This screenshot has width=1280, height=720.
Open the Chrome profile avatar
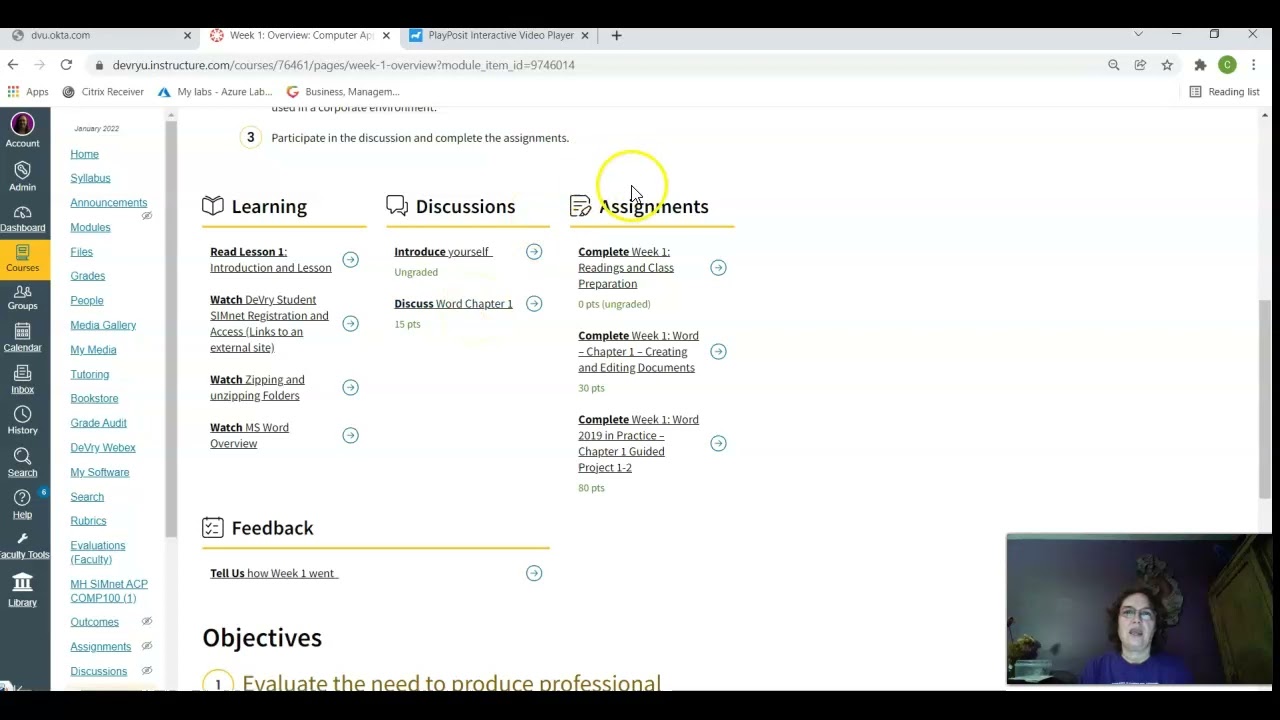pyautogui.click(x=1227, y=65)
